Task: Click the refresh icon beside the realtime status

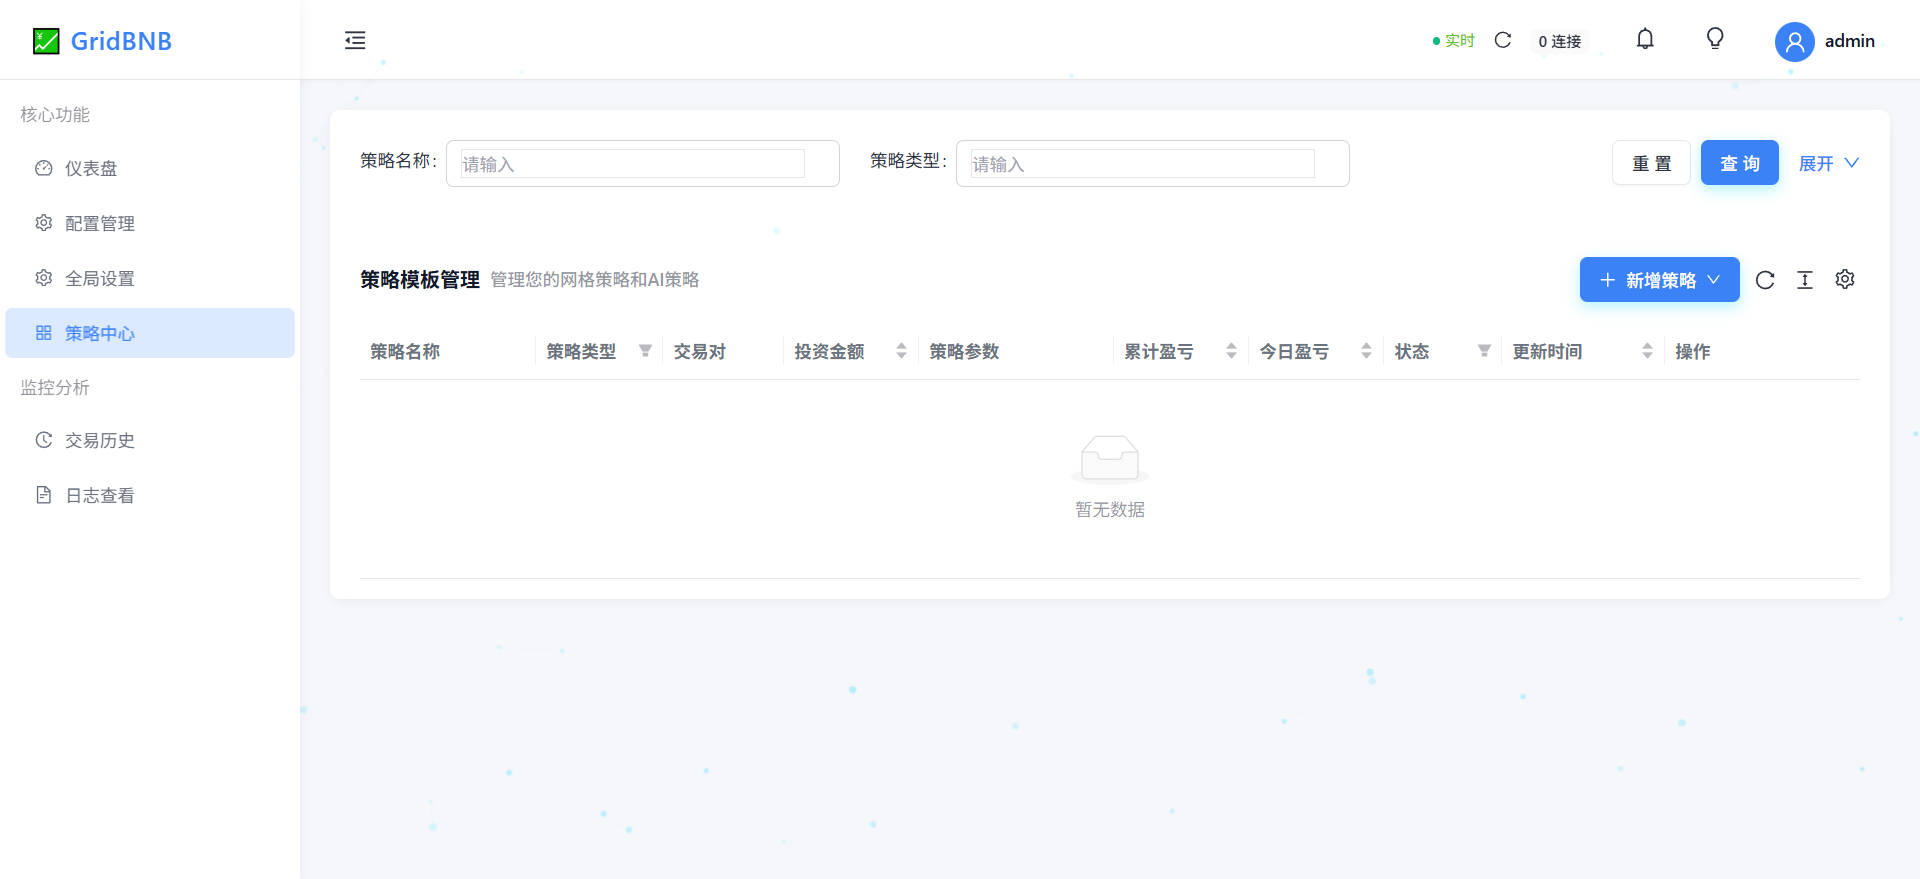Action: (1502, 41)
